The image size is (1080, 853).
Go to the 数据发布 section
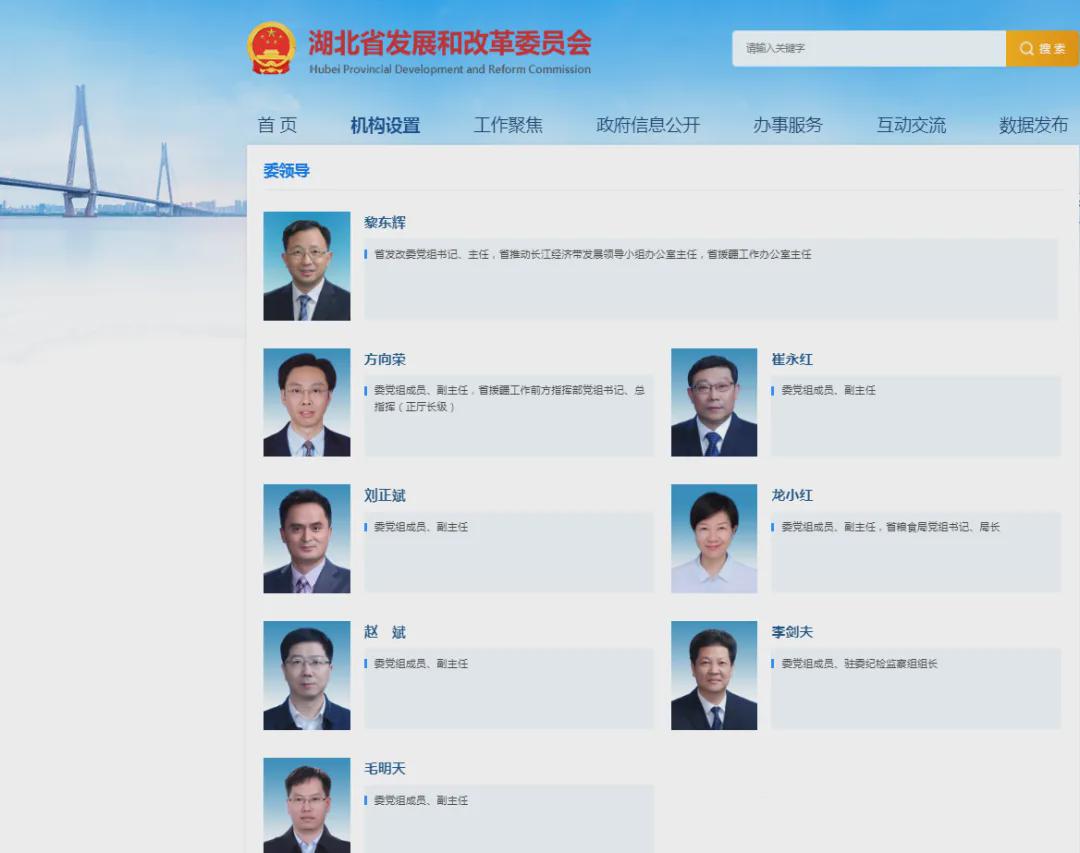pyautogui.click(x=1033, y=125)
